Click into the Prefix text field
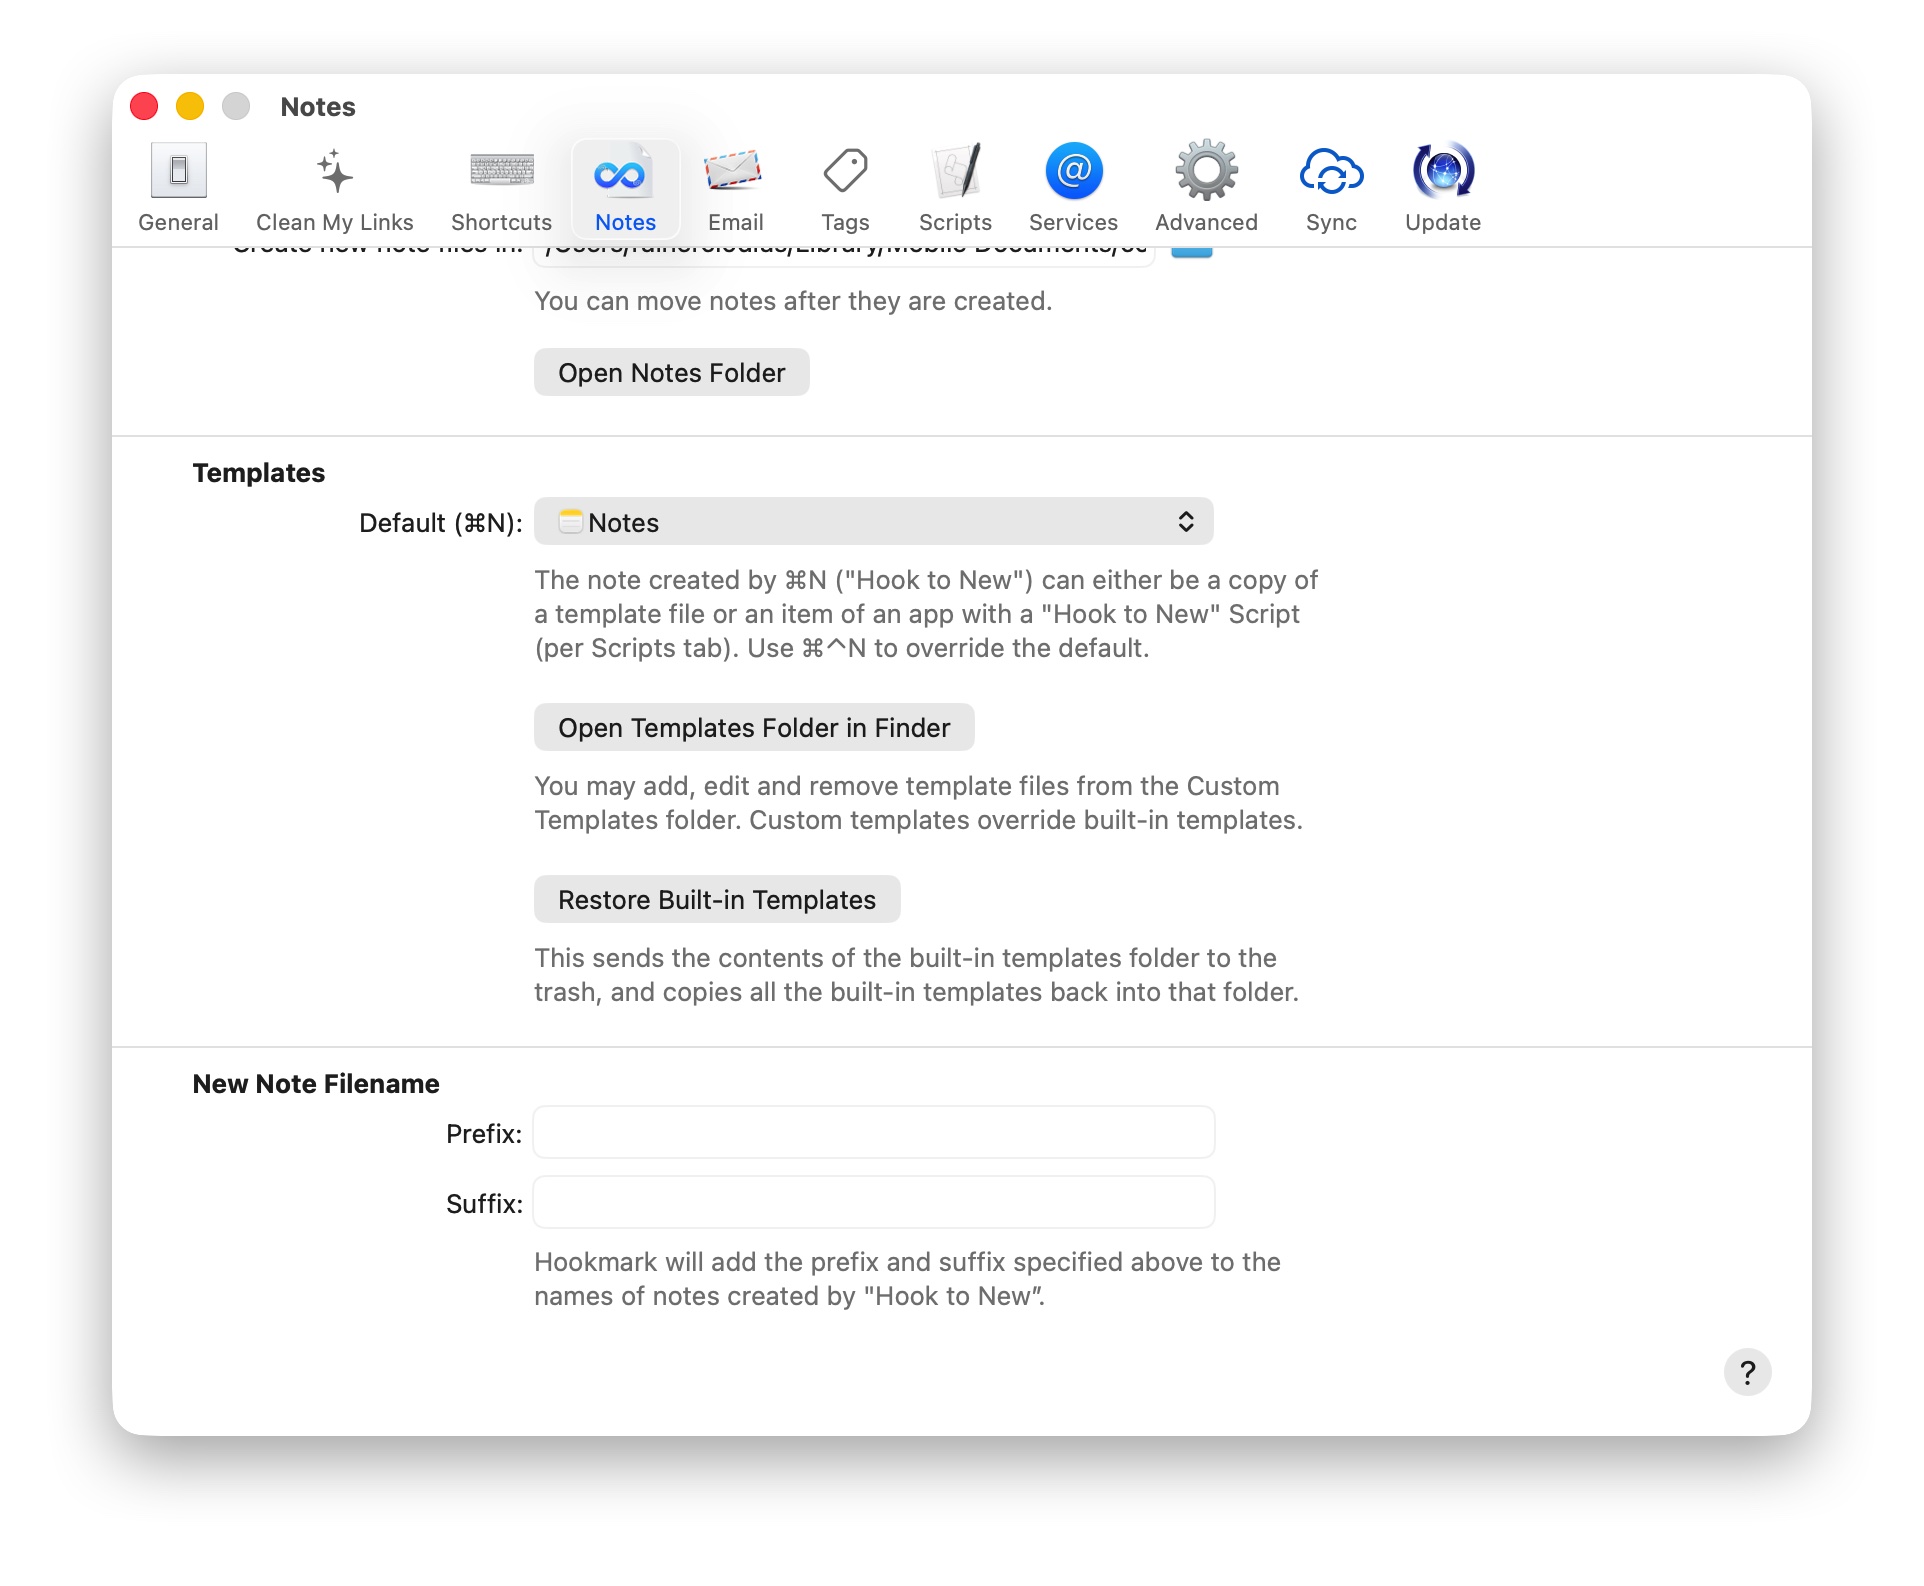This screenshot has width=1924, height=1586. [x=874, y=1133]
